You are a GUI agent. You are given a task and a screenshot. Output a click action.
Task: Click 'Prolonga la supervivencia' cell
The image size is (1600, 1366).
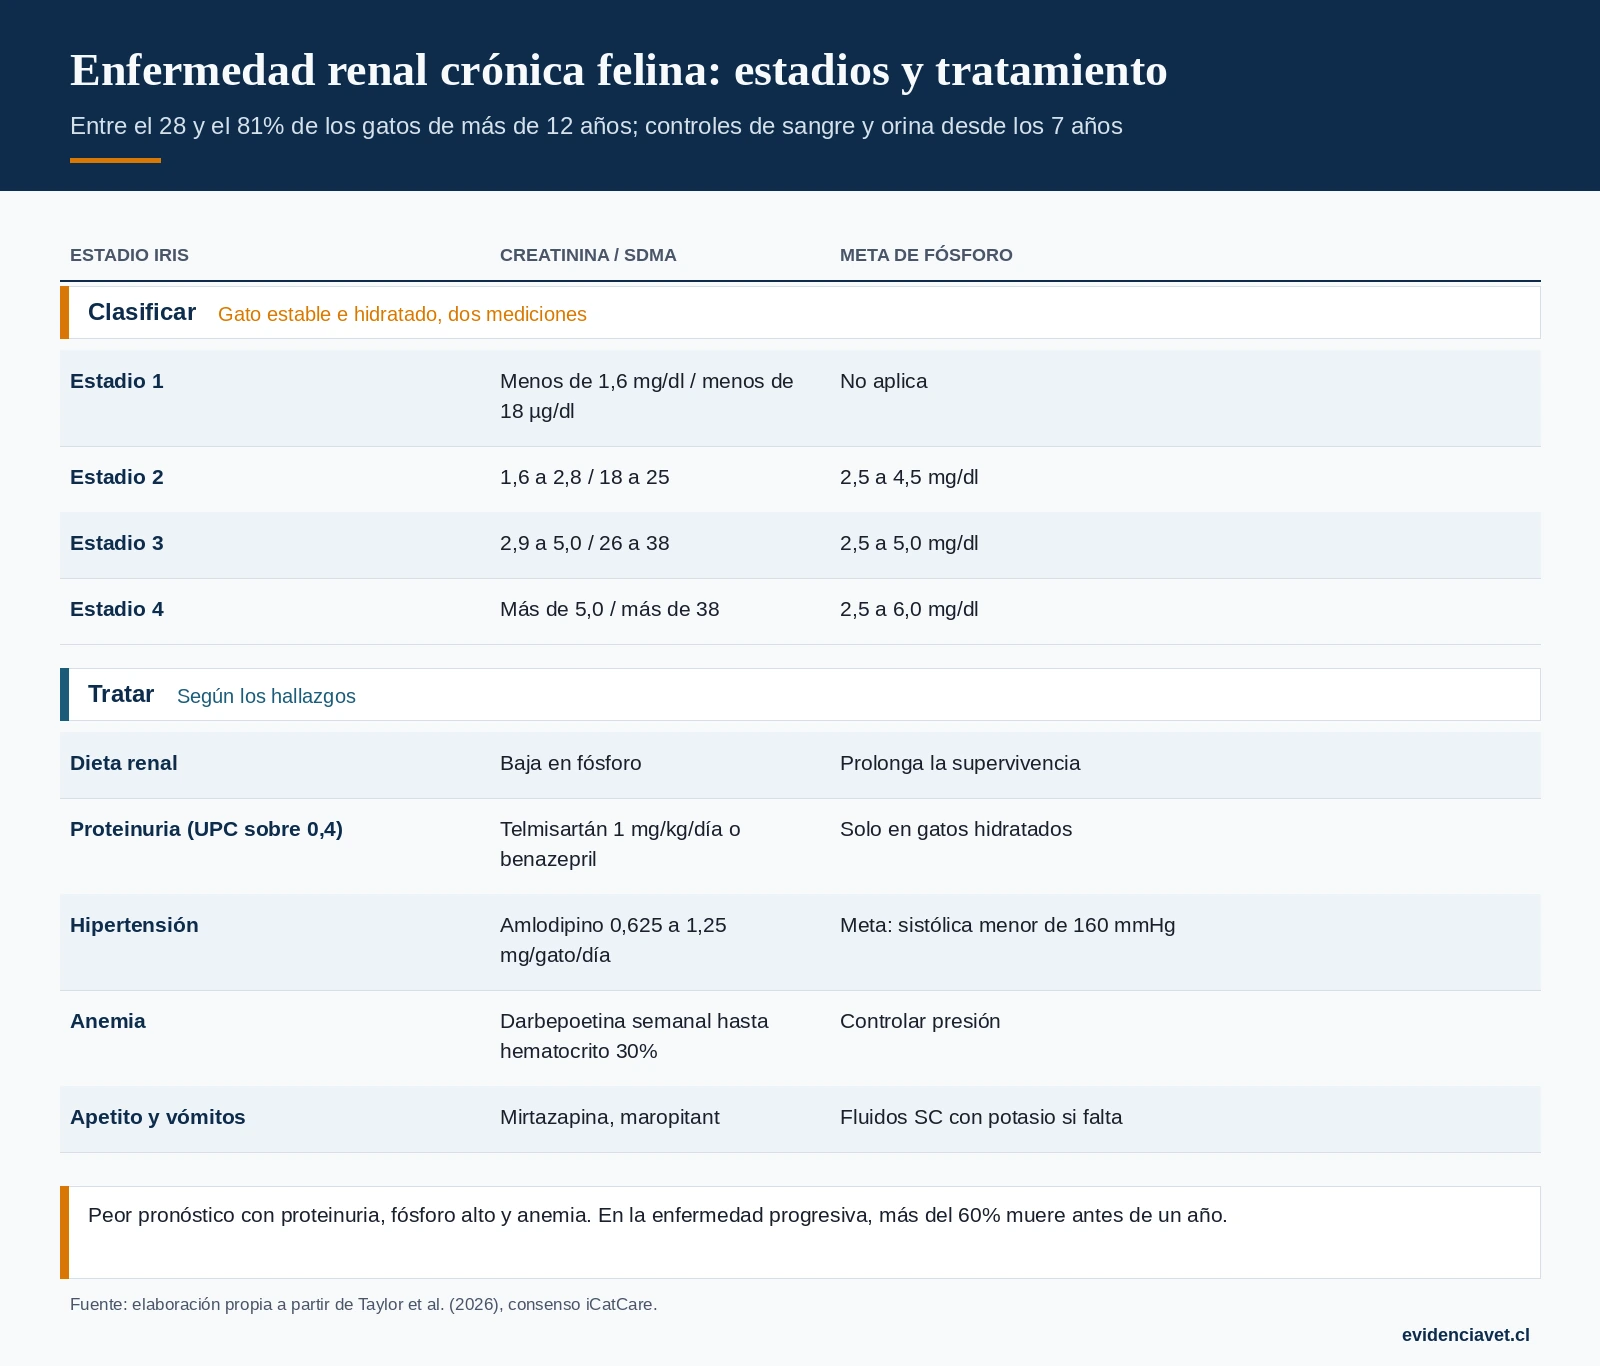tap(960, 763)
